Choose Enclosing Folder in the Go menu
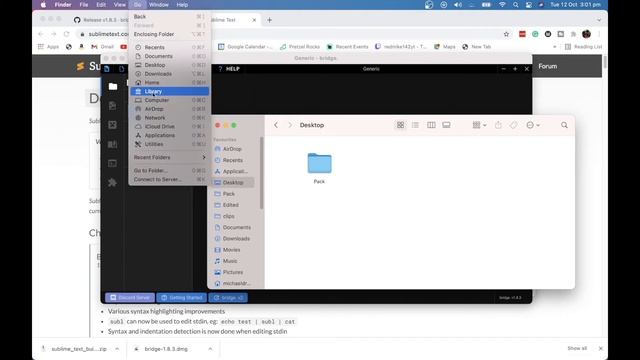 pyautogui.click(x=169, y=34)
